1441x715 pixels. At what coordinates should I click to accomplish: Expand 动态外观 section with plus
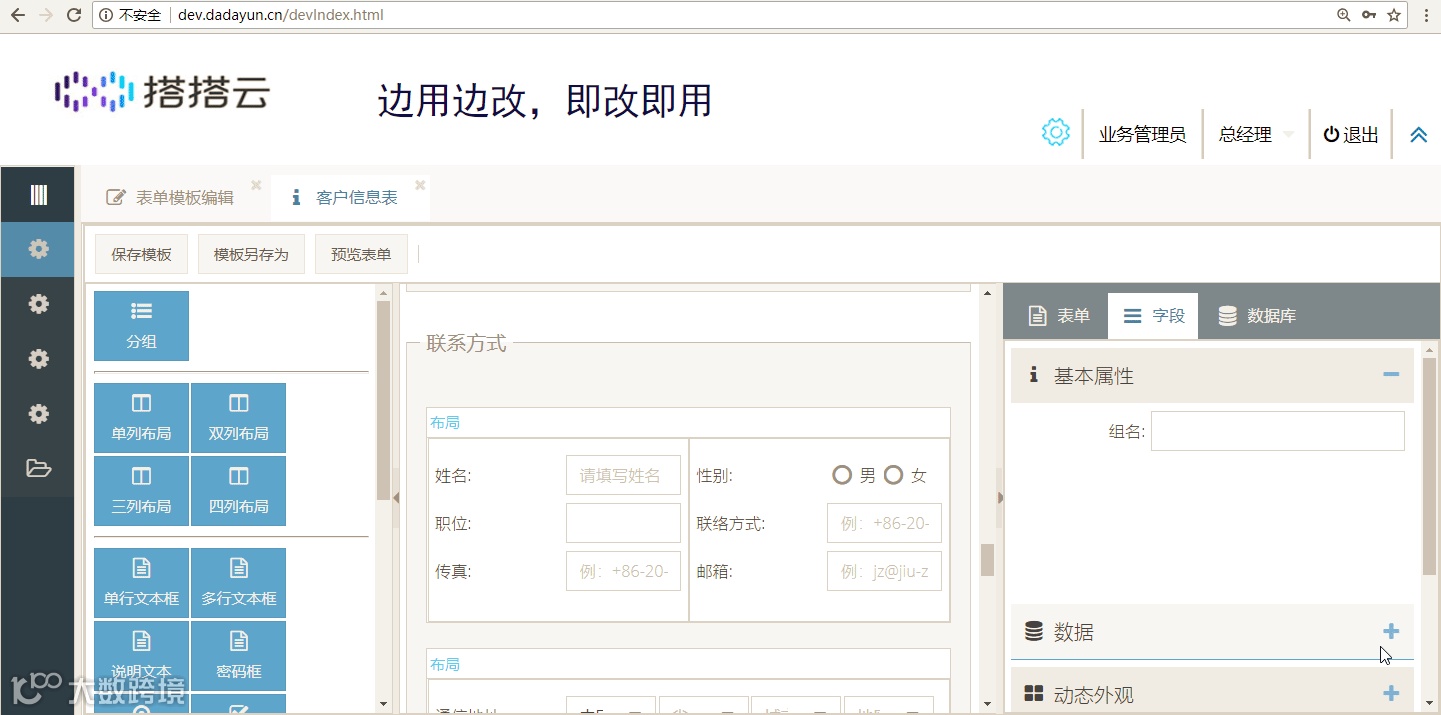1391,693
